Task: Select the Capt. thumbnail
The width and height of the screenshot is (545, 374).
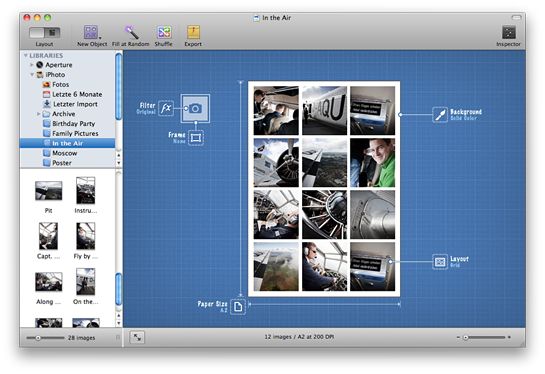Action: point(48,236)
